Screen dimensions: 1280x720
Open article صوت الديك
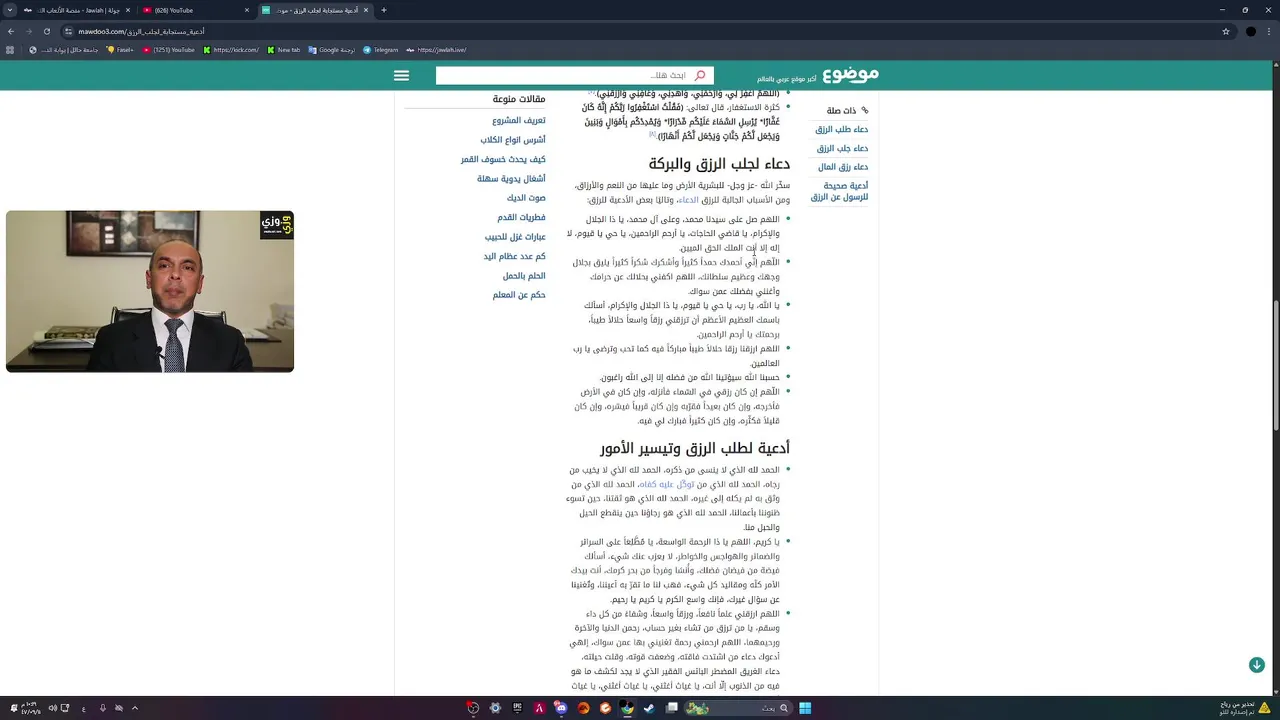click(x=526, y=198)
